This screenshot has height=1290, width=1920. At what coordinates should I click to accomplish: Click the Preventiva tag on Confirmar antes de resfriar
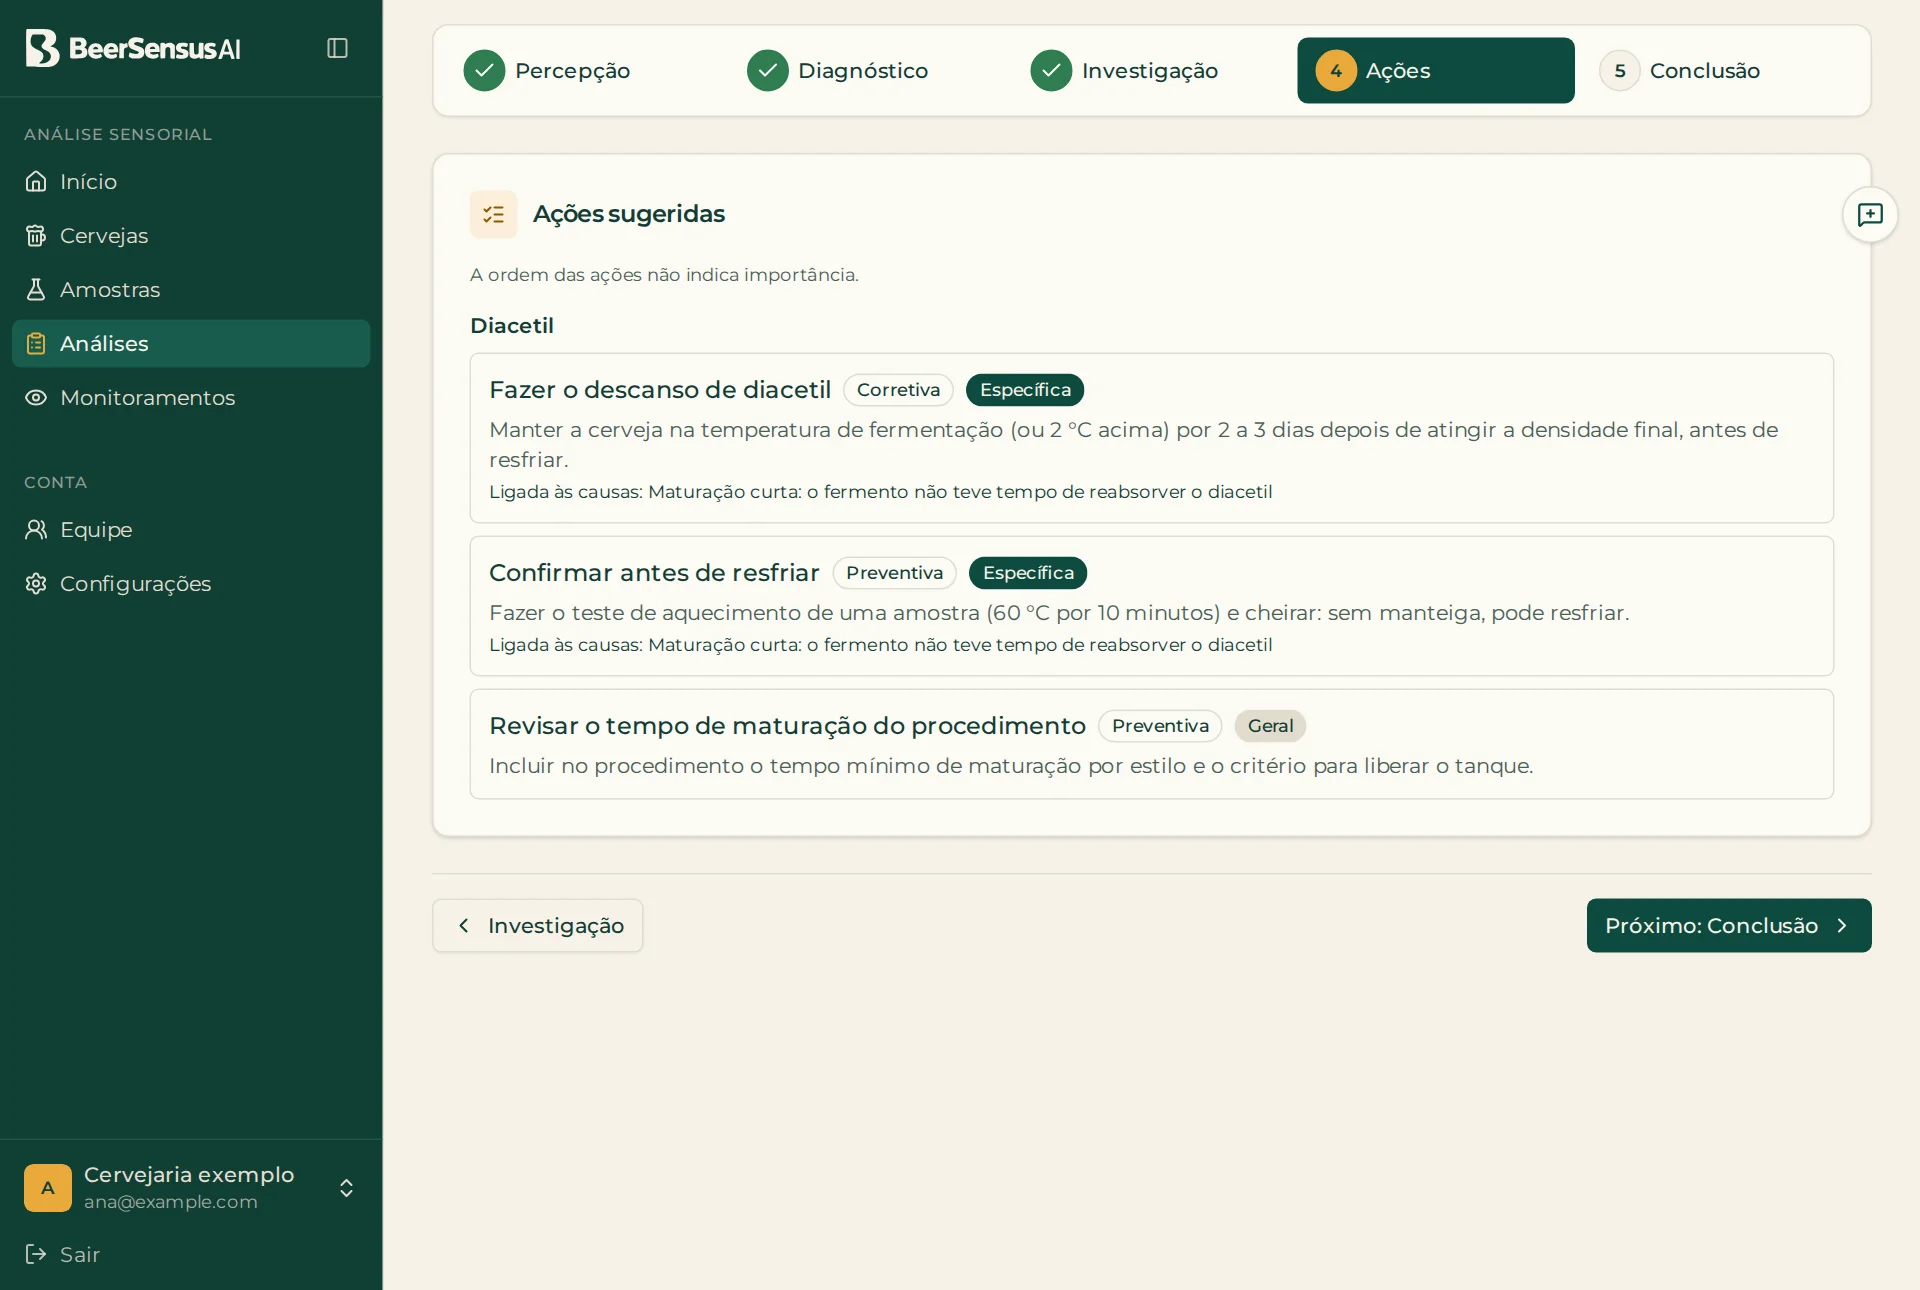(x=895, y=573)
